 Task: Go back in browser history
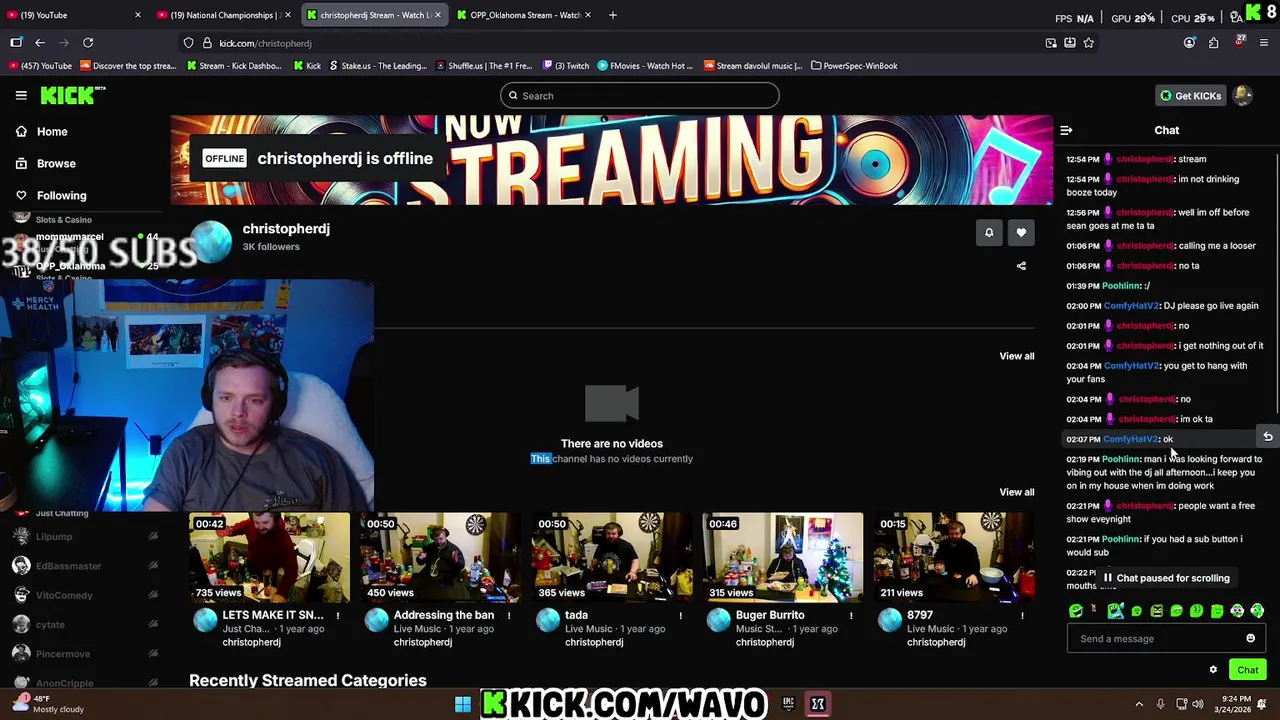[x=40, y=43]
